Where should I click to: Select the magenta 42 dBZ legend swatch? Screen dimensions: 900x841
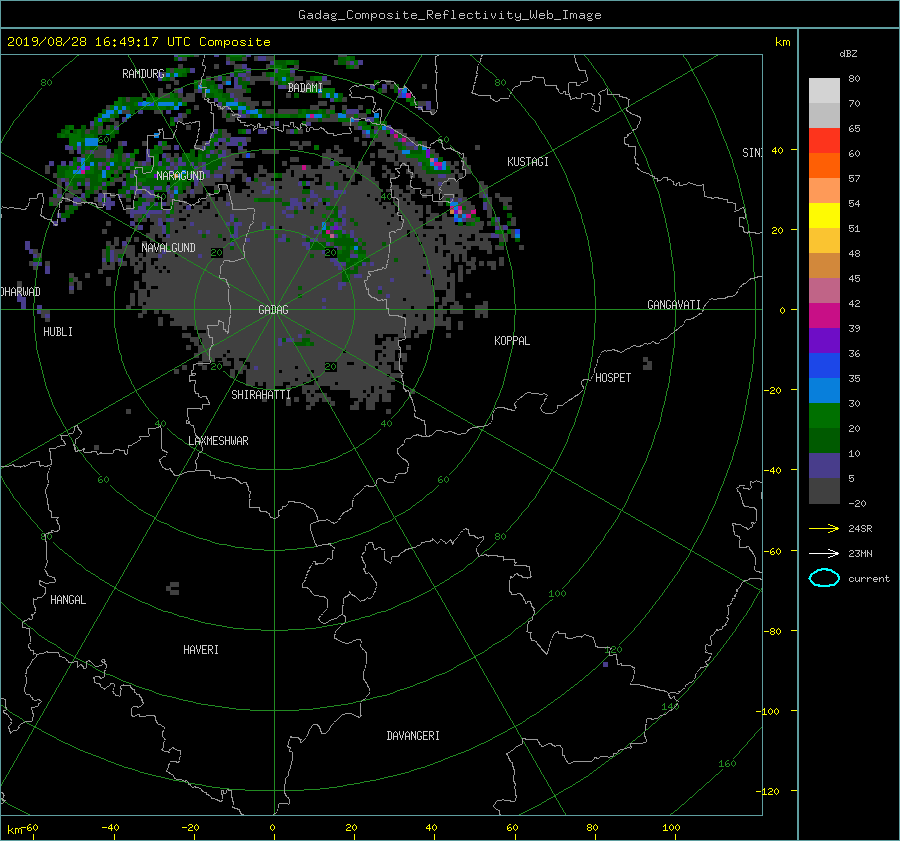tap(824, 315)
